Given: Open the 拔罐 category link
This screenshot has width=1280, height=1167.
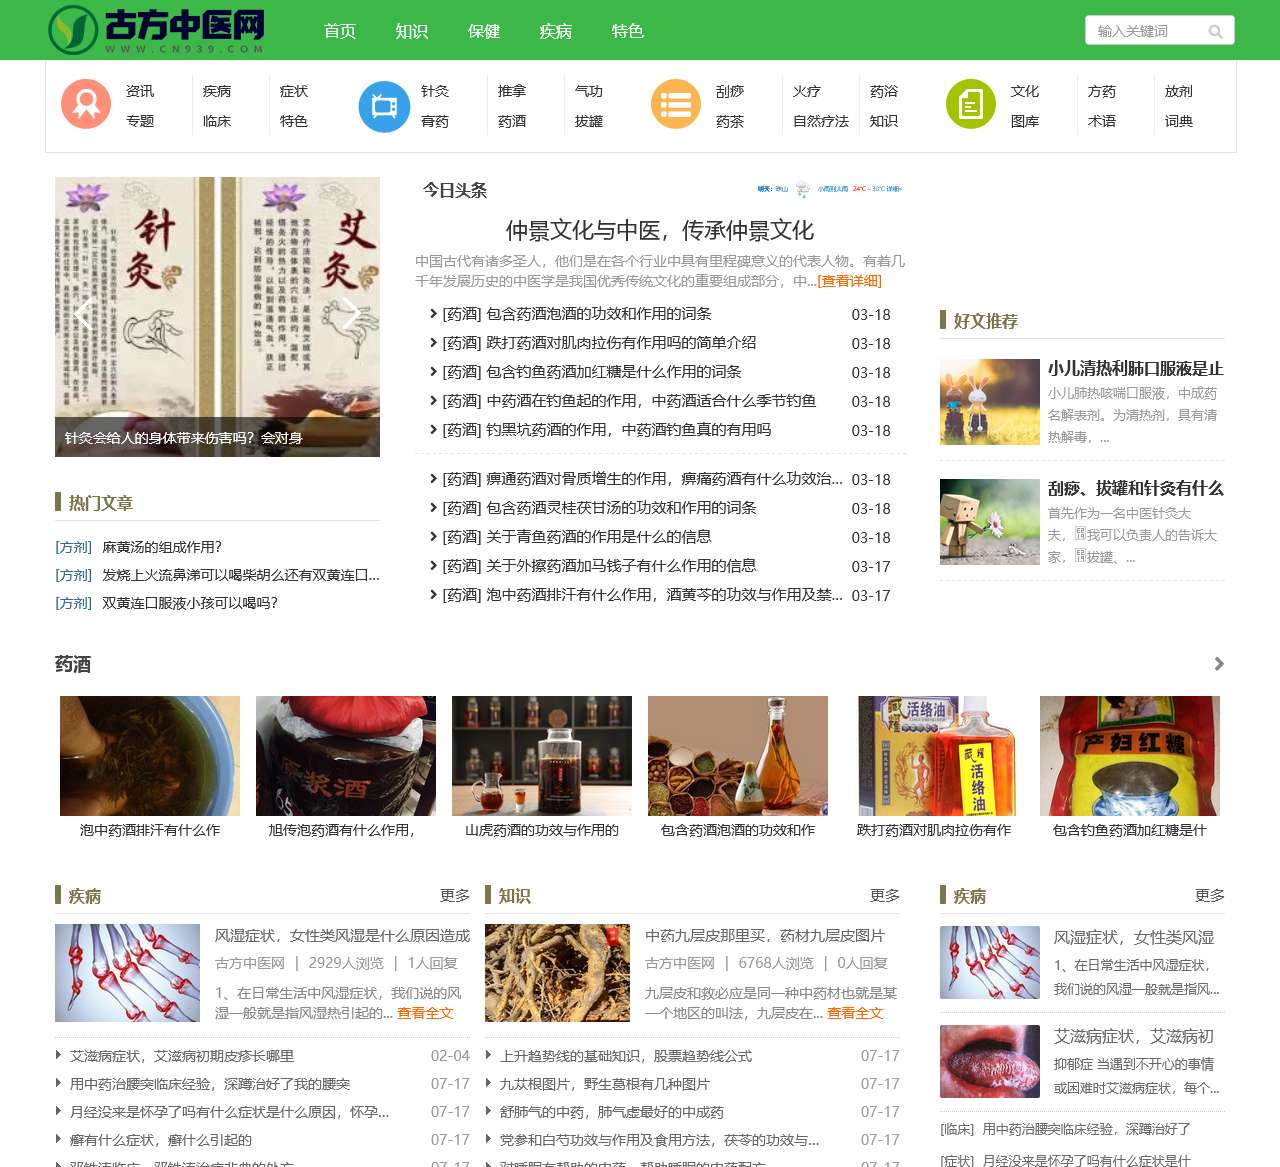Looking at the screenshot, I should [589, 121].
